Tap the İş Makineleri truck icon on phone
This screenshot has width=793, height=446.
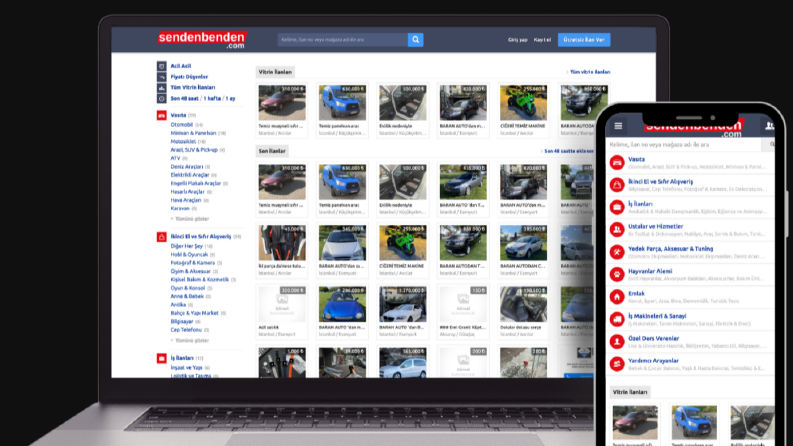[x=617, y=319]
